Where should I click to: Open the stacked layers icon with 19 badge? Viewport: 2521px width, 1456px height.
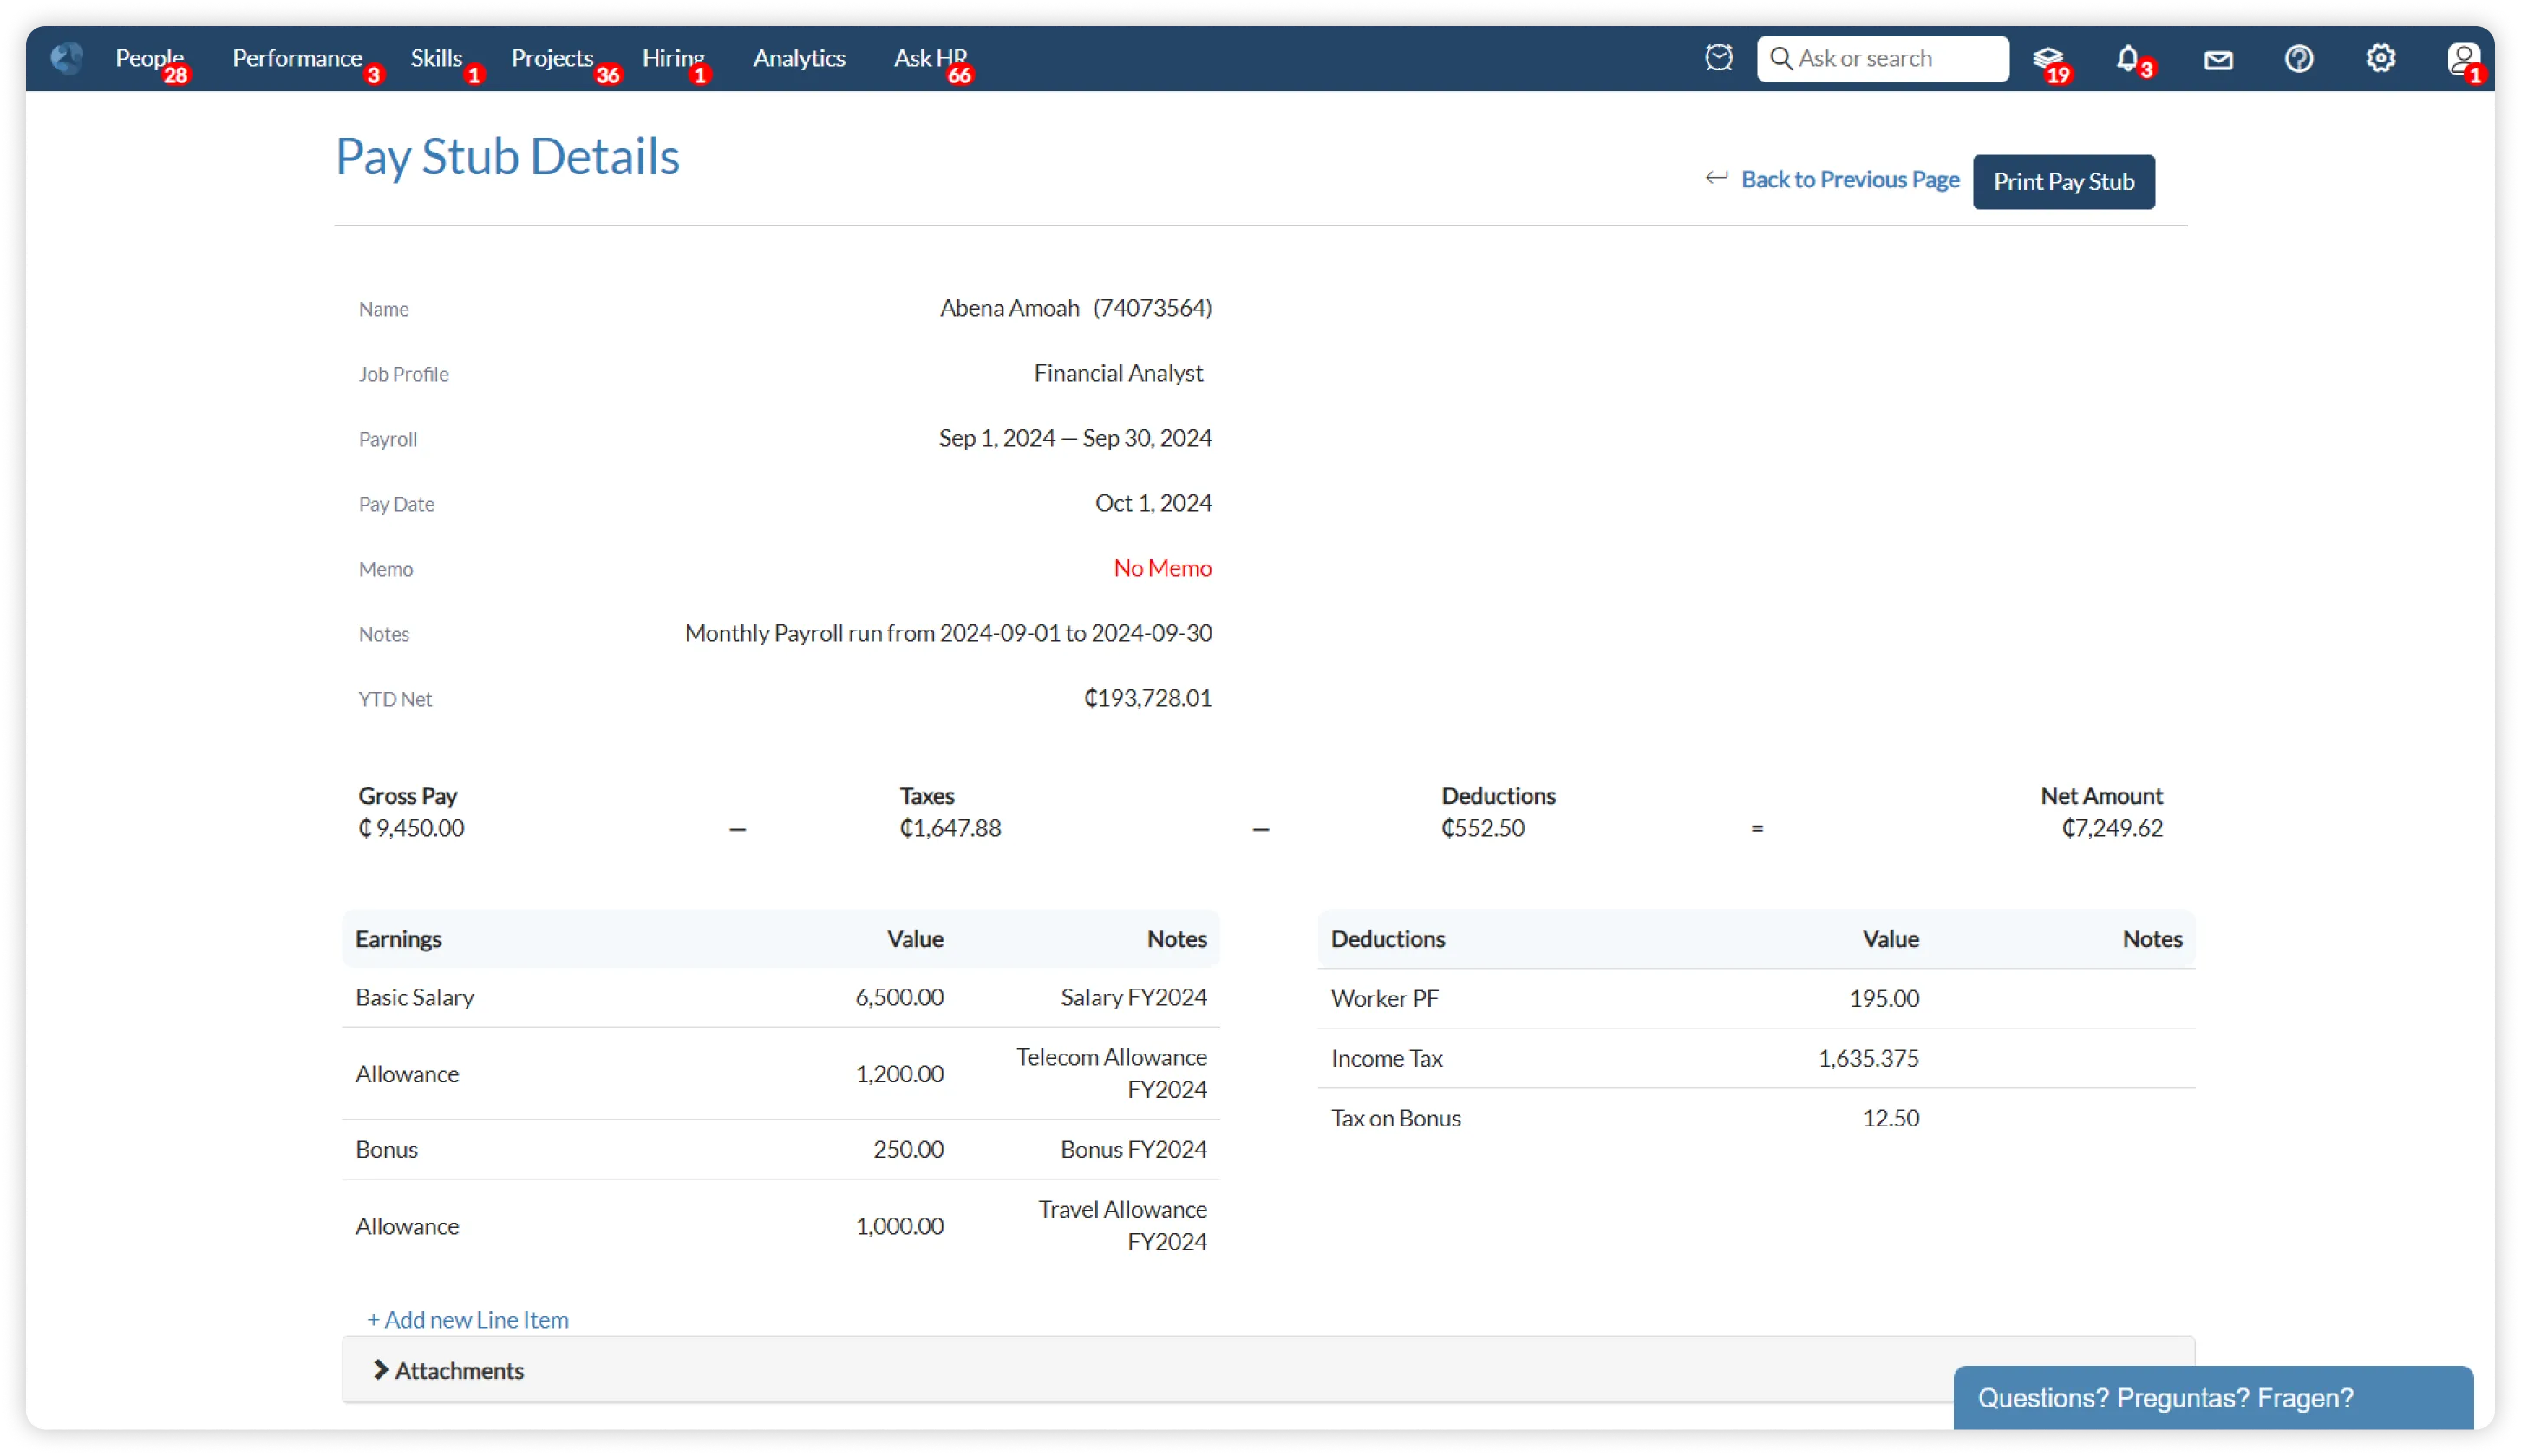click(2047, 59)
